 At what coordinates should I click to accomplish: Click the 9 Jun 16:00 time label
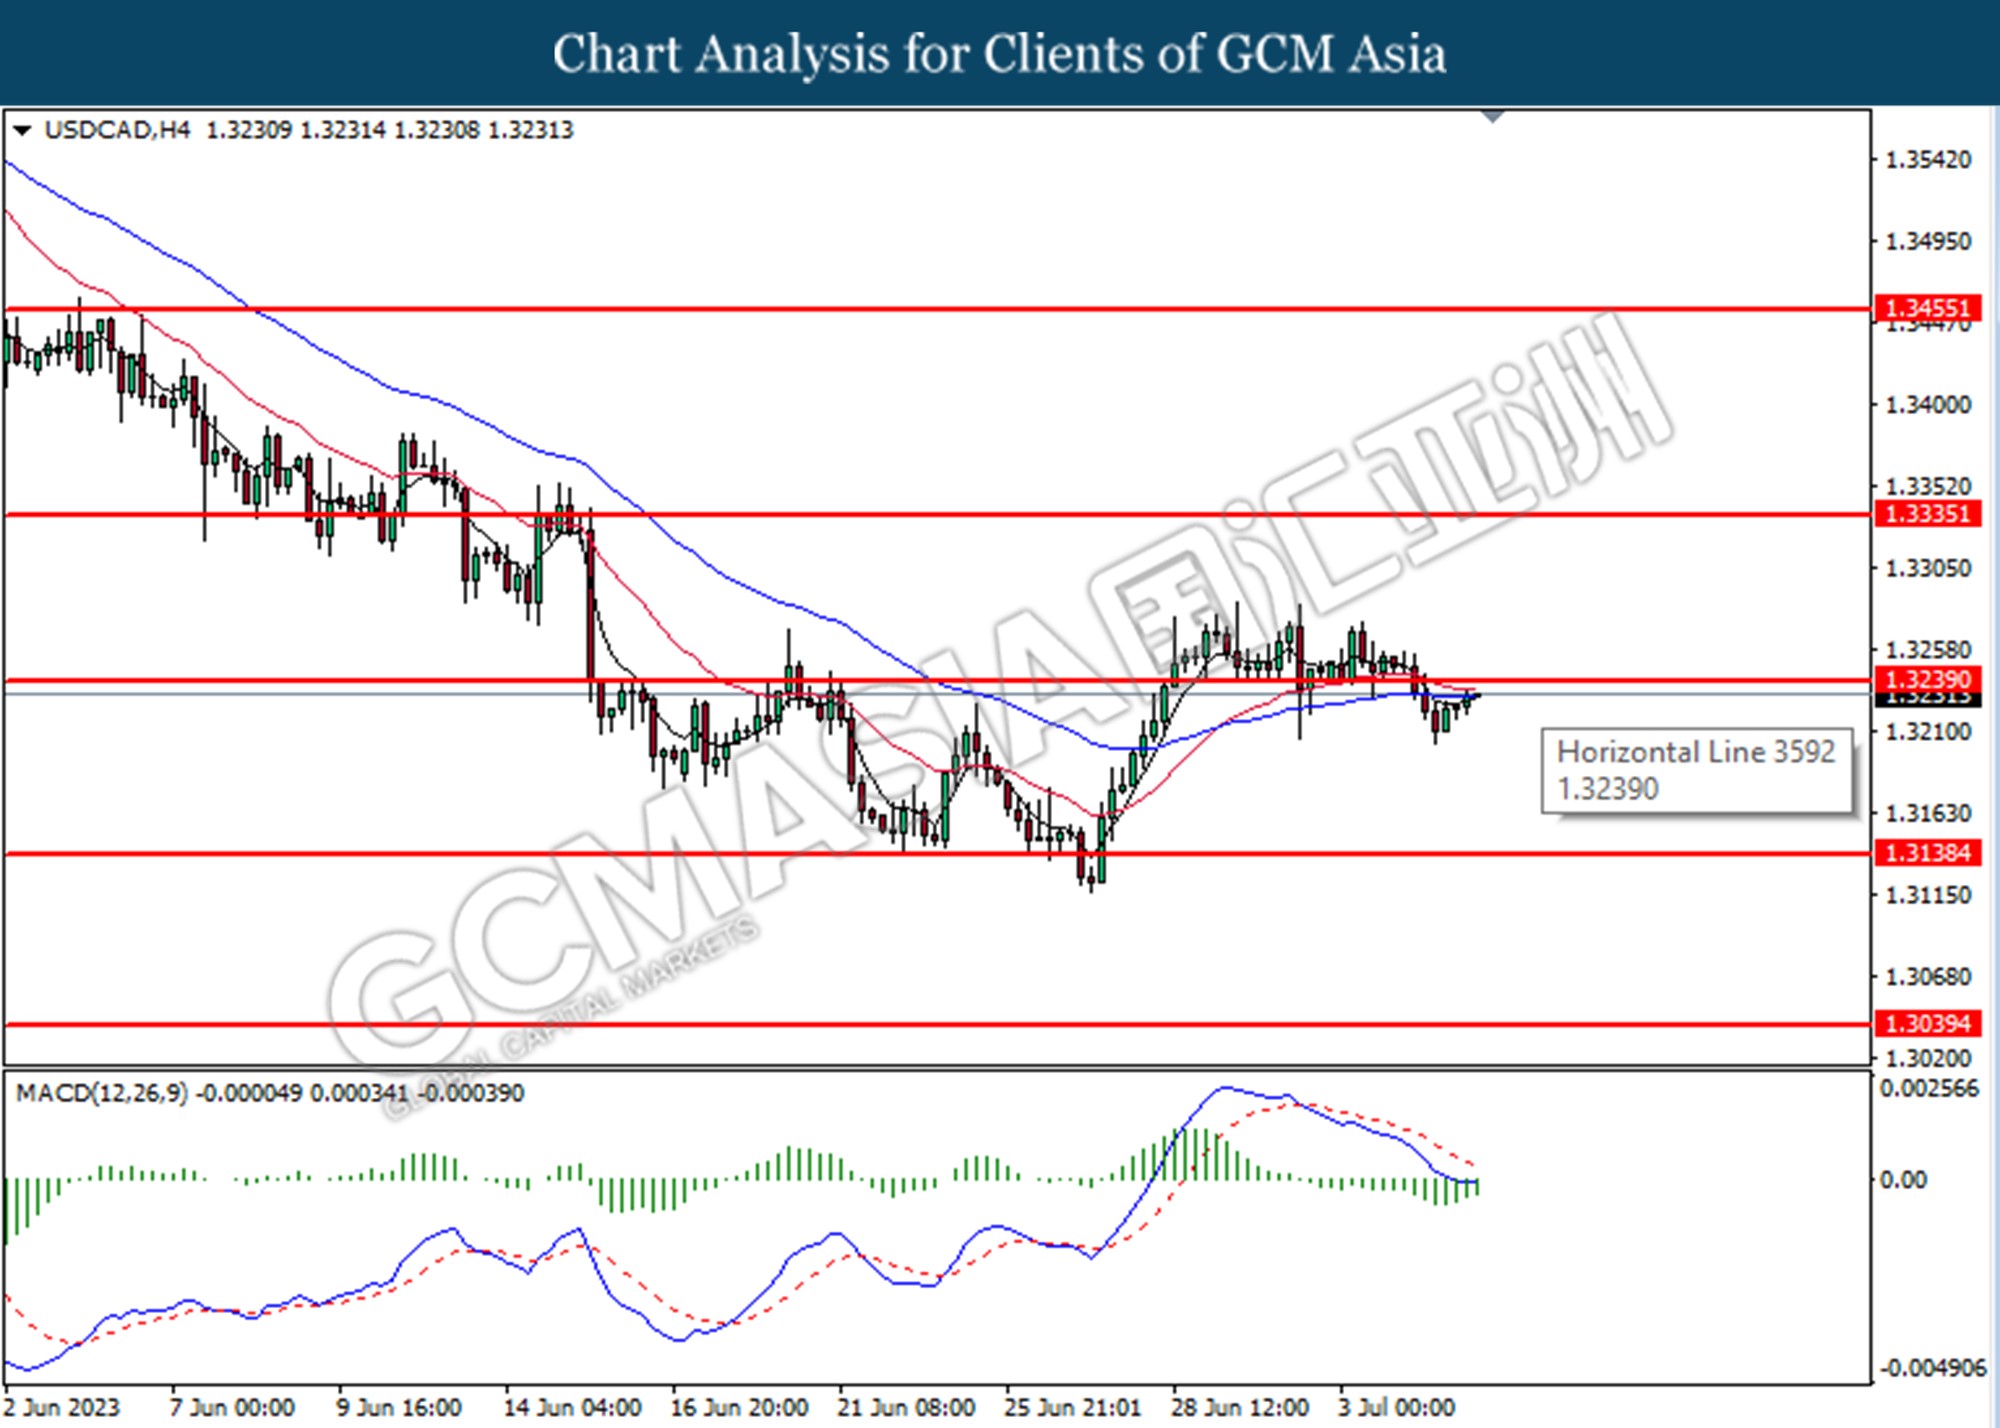coord(399,1407)
